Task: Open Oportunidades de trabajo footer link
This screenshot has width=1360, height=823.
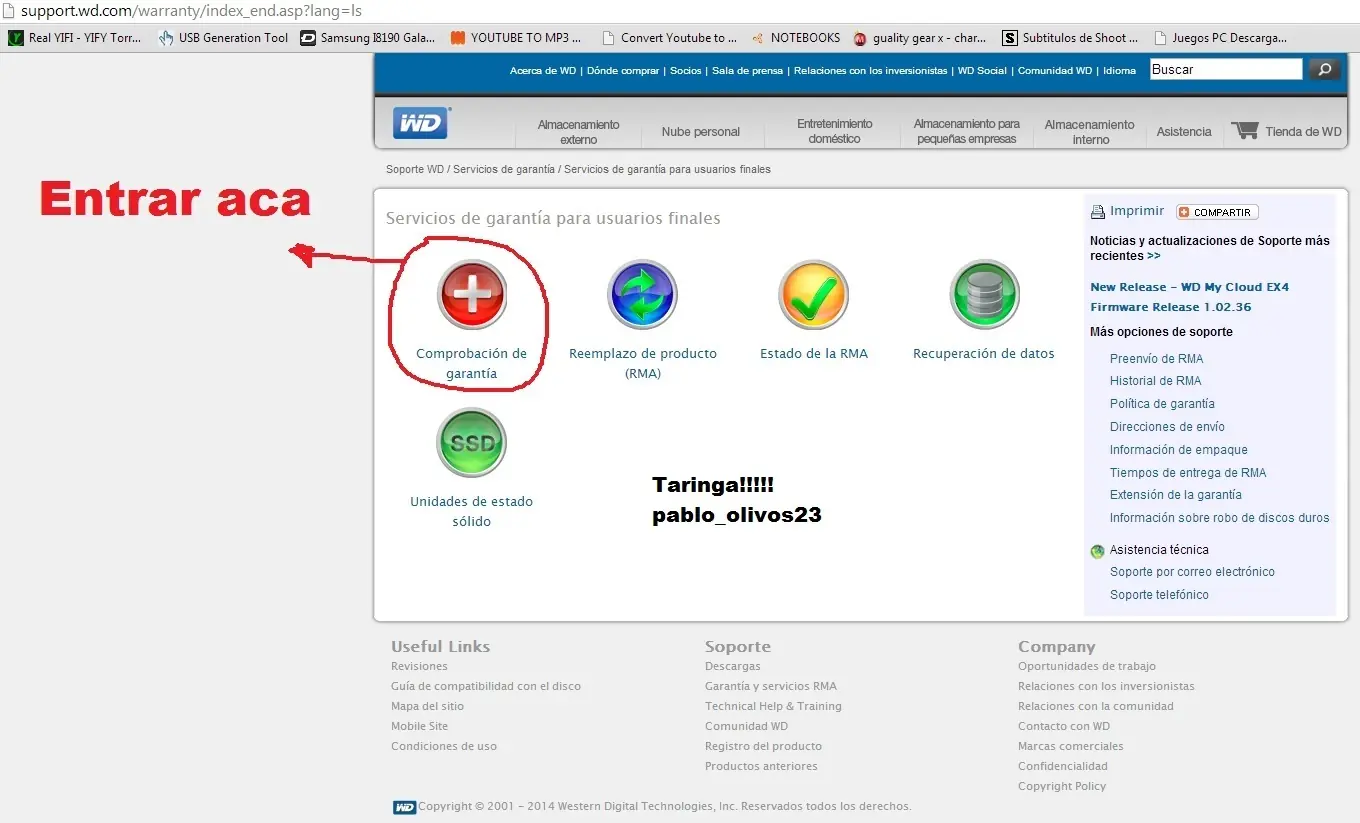Action: point(1087,667)
